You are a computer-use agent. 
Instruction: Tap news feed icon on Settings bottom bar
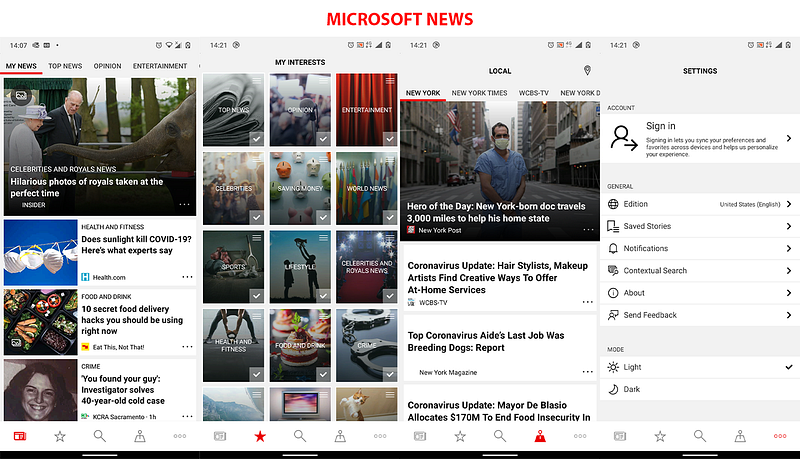click(x=620, y=436)
